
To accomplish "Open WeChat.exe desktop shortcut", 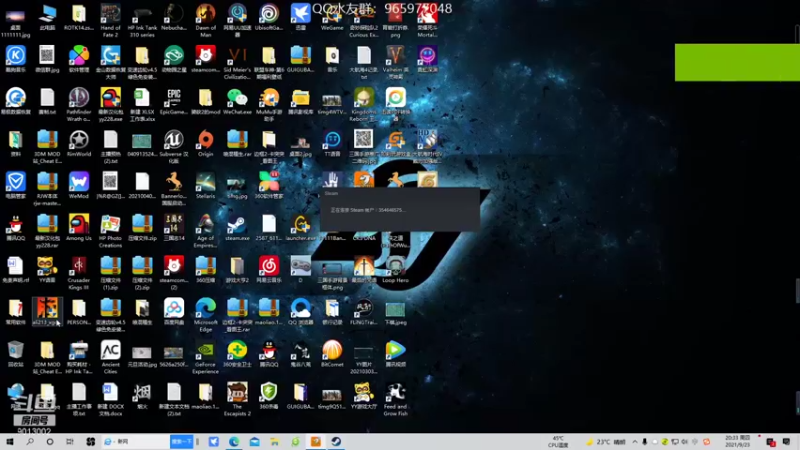I will coord(237,102).
